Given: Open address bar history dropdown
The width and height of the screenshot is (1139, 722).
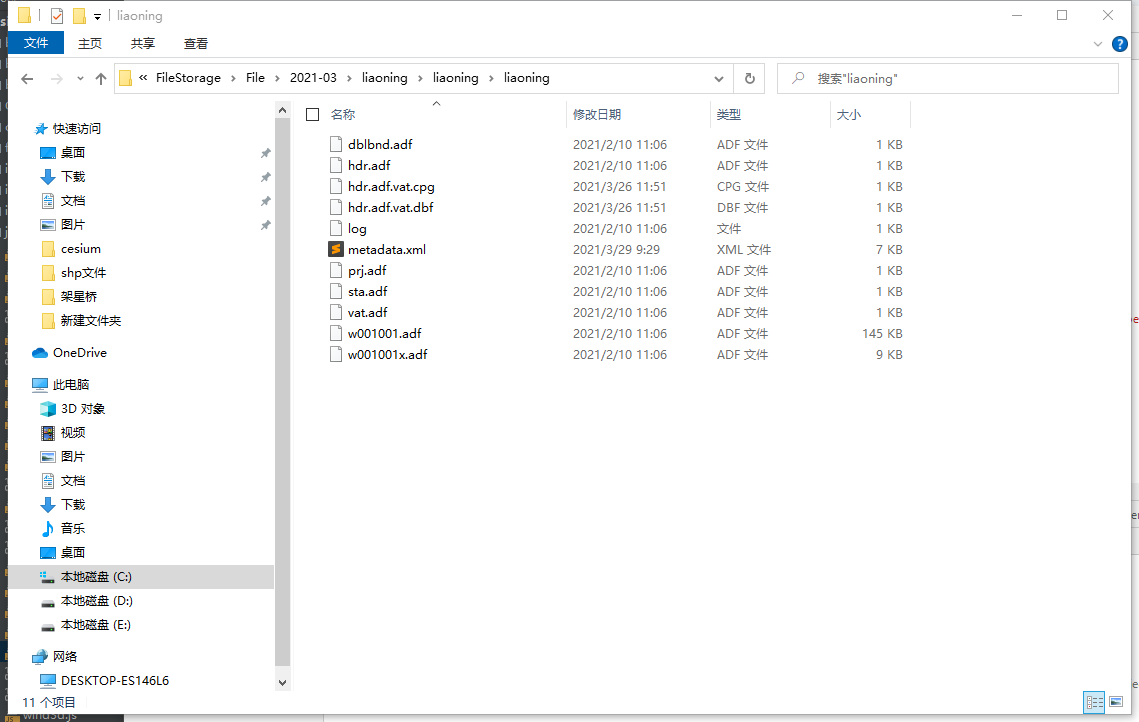Looking at the screenshot, I should click(x=718, y=78).
